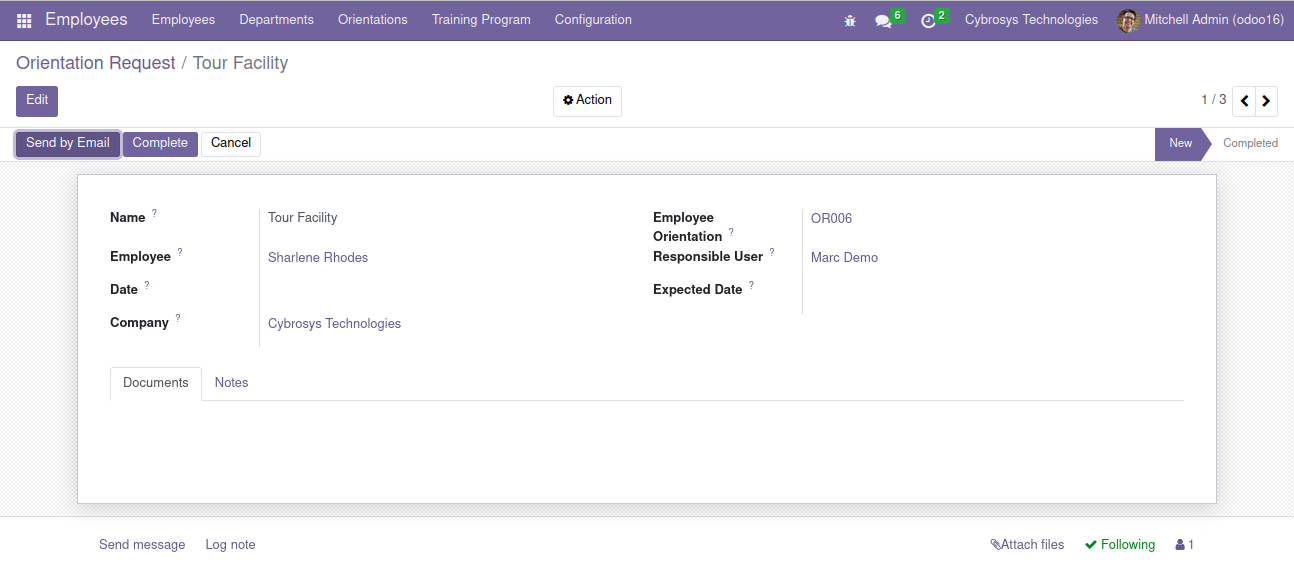Select the Completed status stage
The width and height of the screenshot is (1294, 572).
pos(1250,144)
